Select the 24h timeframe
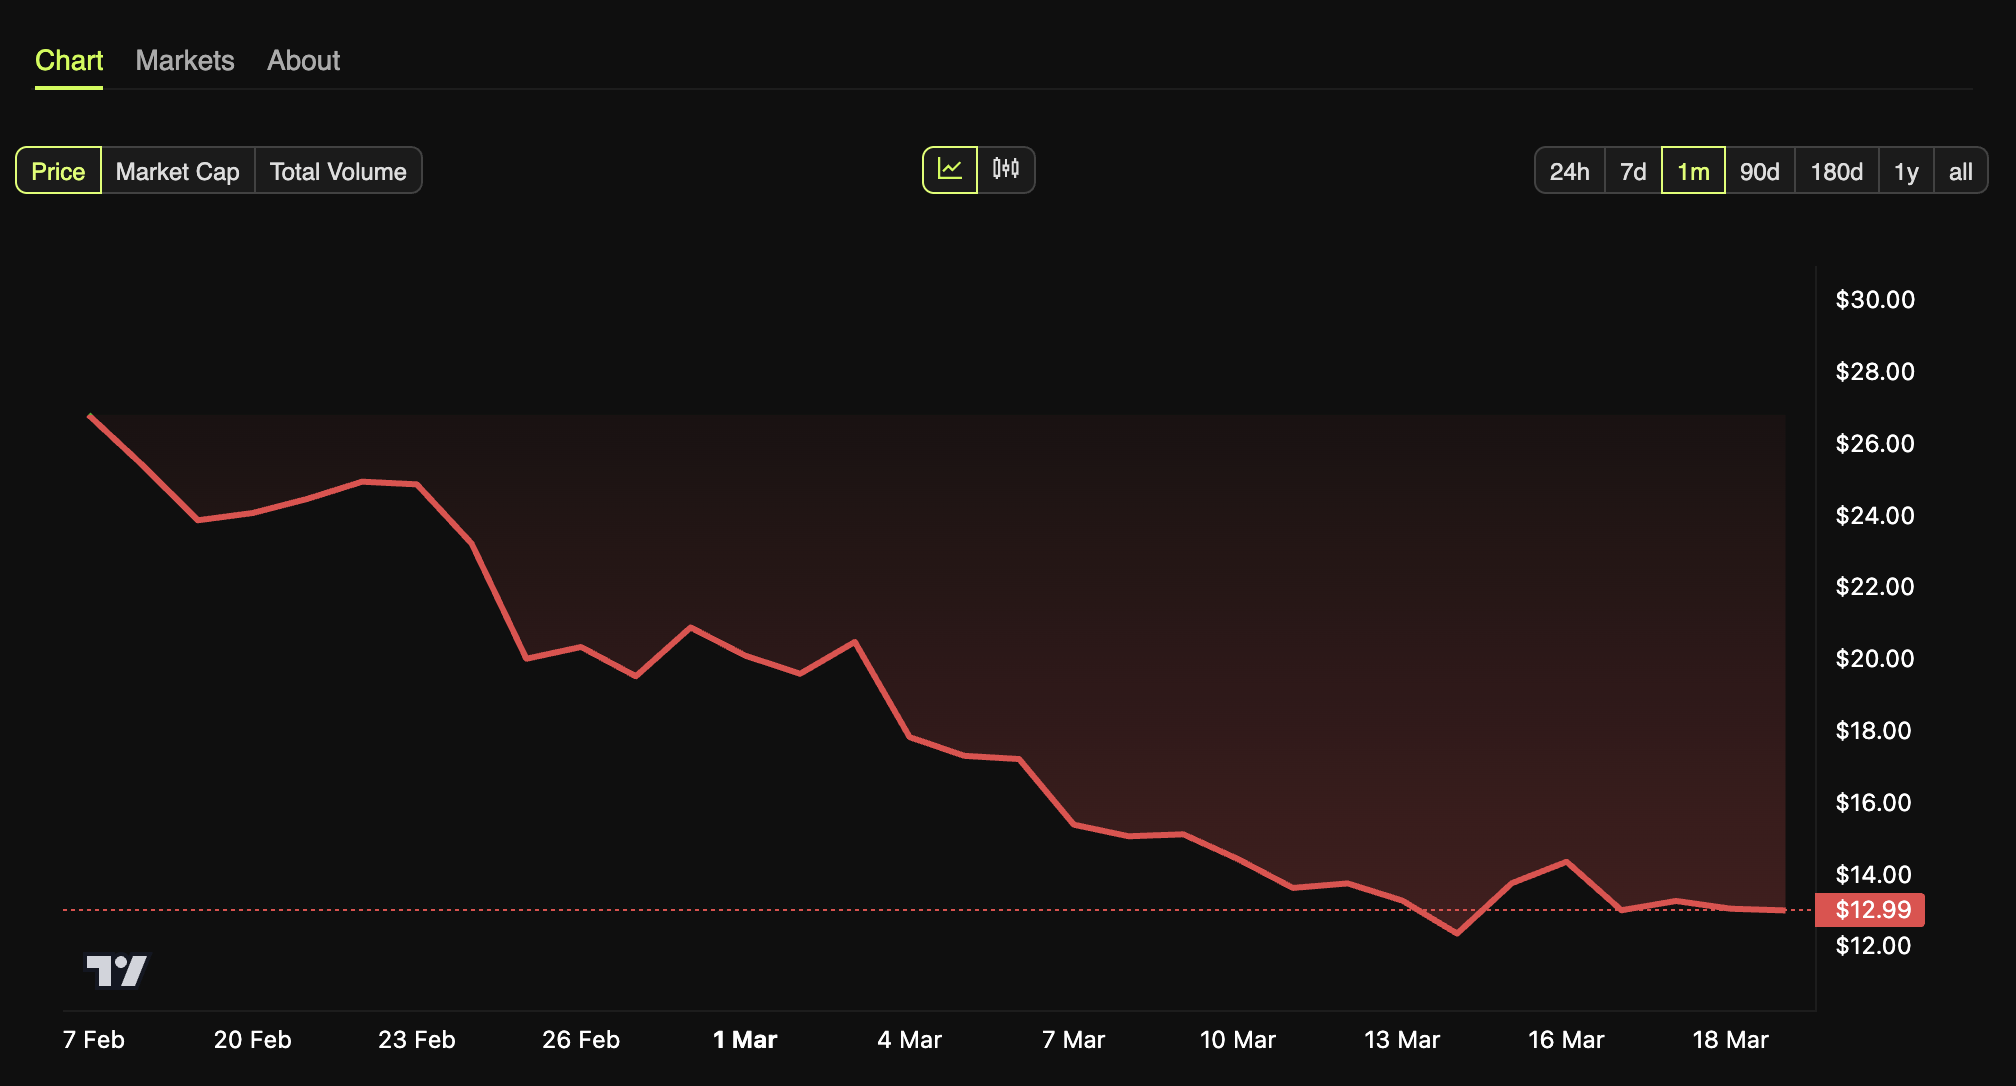Viewport: 2016px width, 1086px height. point(1568,170)
